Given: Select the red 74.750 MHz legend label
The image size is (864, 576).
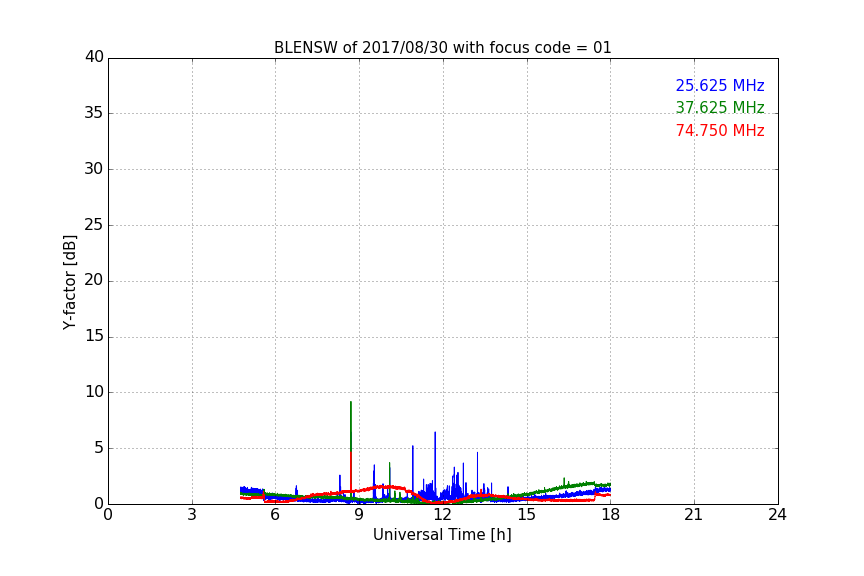Looking at the screenshot, I should pyautogui.click(x=720, y=131).
